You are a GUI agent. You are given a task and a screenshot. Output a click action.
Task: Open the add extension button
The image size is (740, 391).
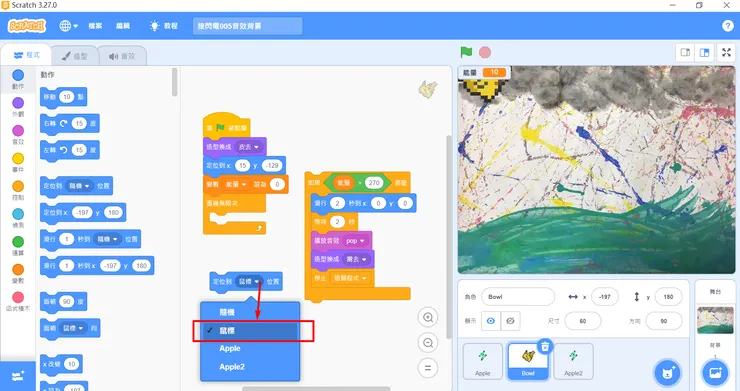click(18, 376)
